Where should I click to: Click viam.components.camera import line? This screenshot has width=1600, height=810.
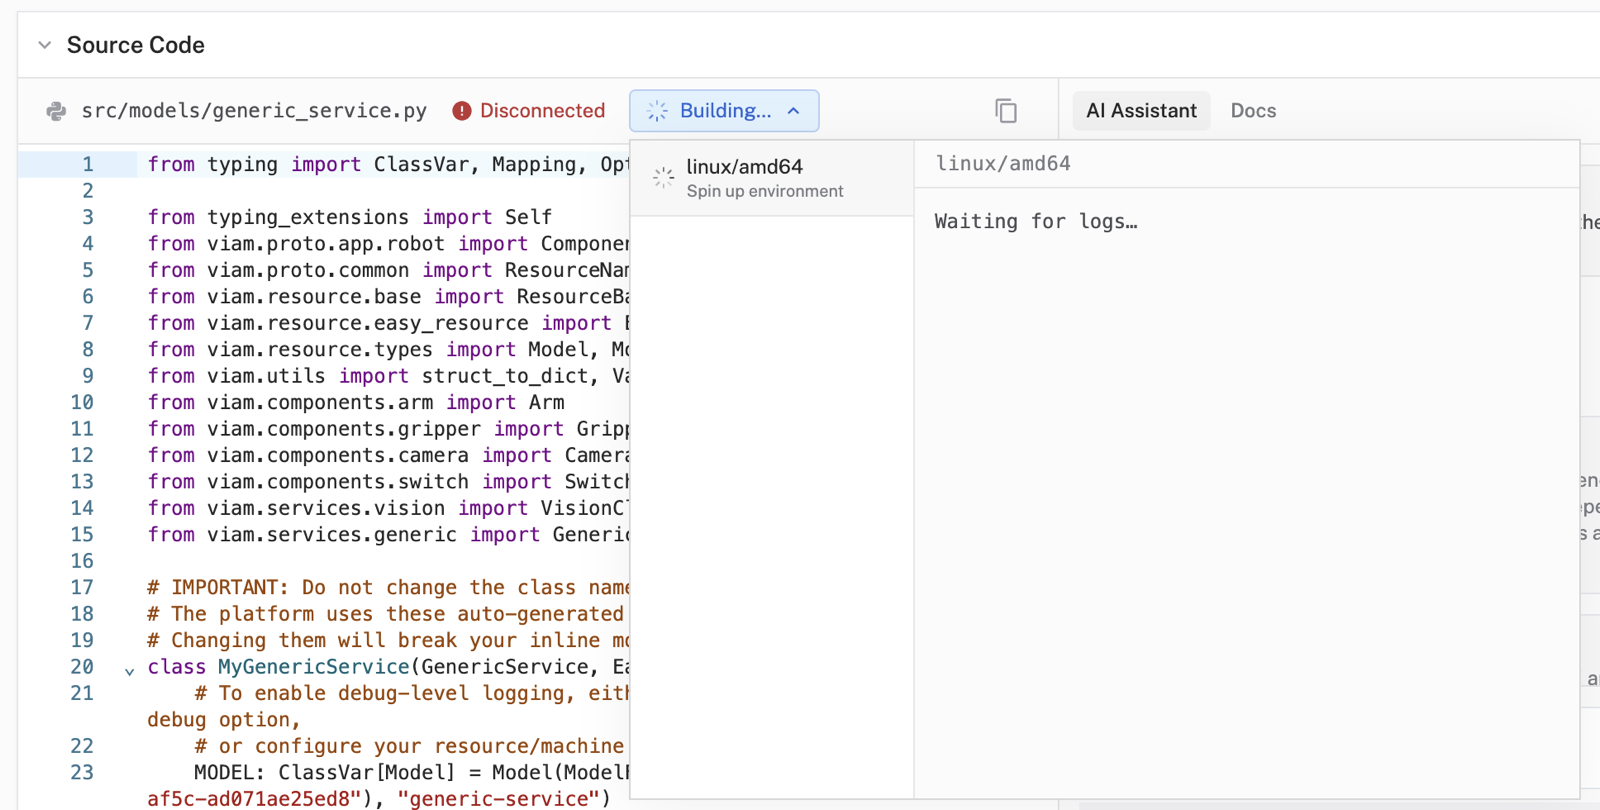(x=388, y=455)
